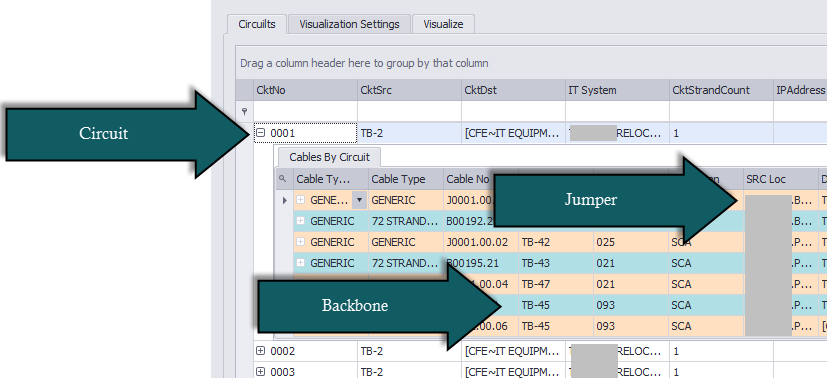Click the CktNo filter row input cell

[305, 111]
